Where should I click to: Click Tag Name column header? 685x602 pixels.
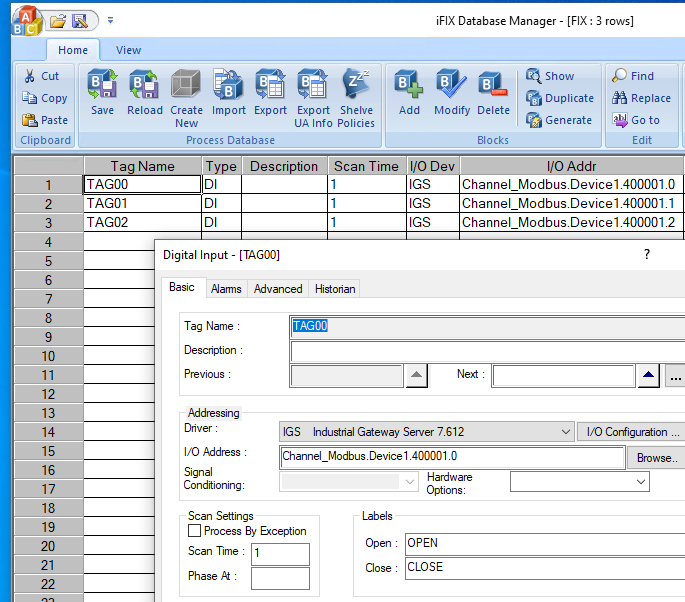142,166
